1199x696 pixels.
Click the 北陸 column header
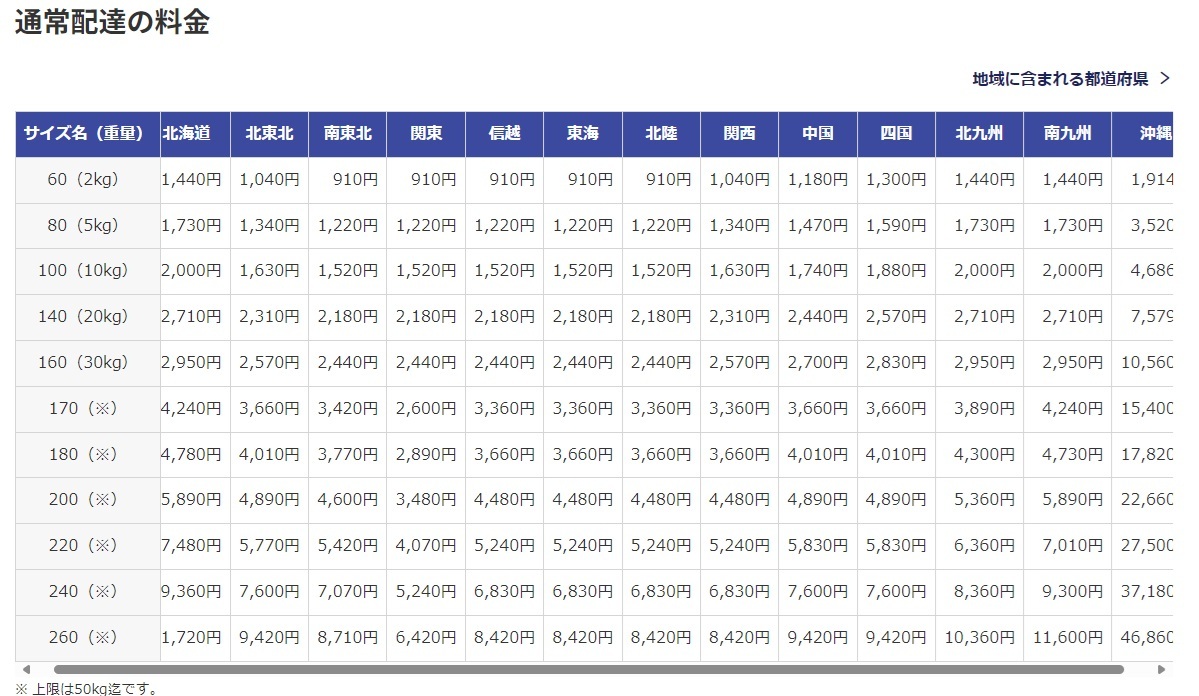(661, 134)
